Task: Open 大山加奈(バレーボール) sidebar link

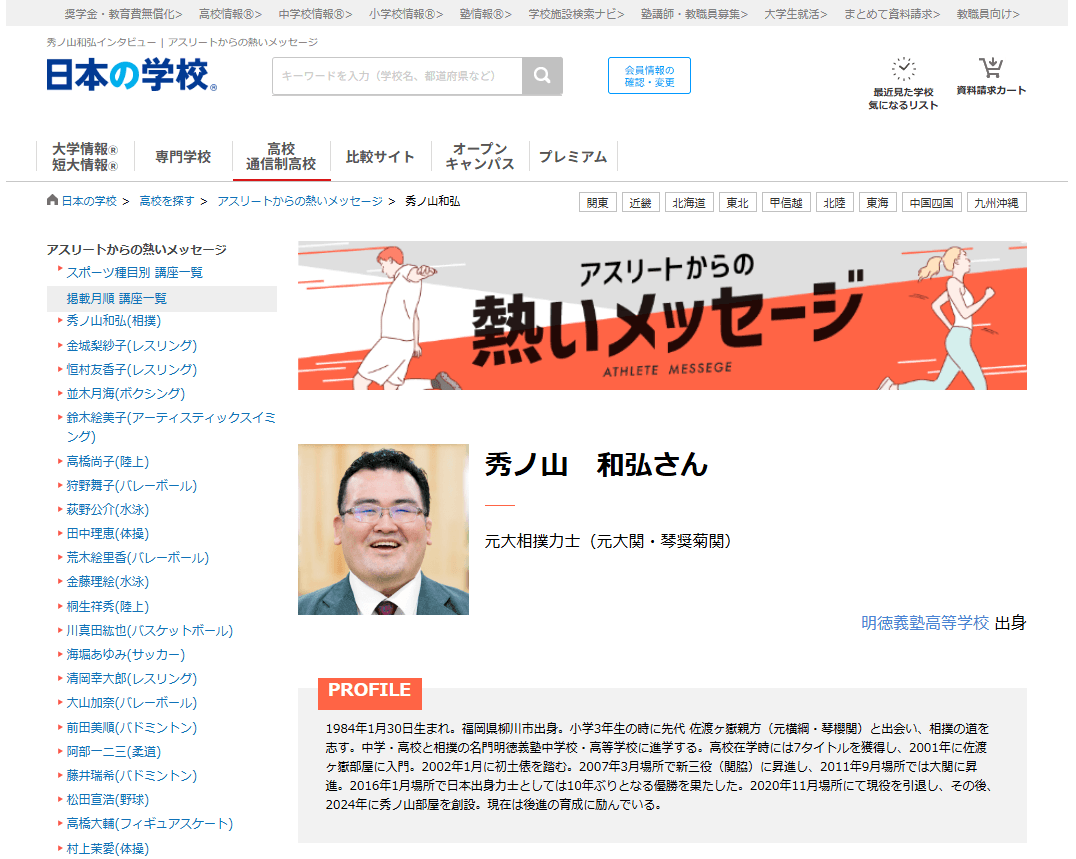Action: point(132,702)
